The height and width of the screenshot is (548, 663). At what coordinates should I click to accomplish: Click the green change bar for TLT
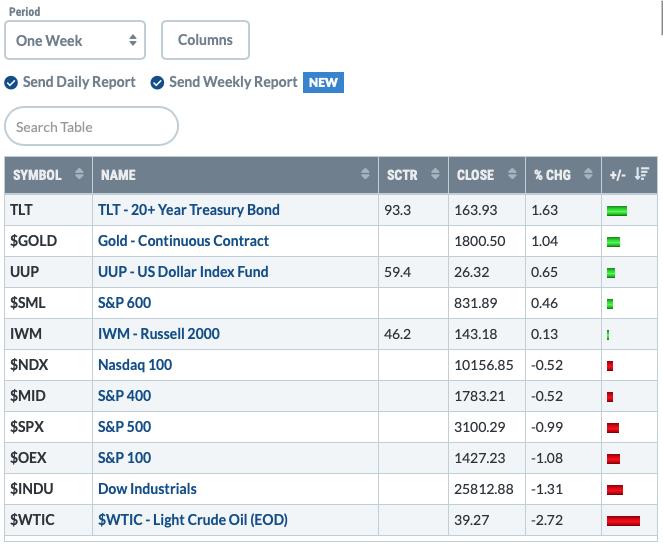pos(617,211)
